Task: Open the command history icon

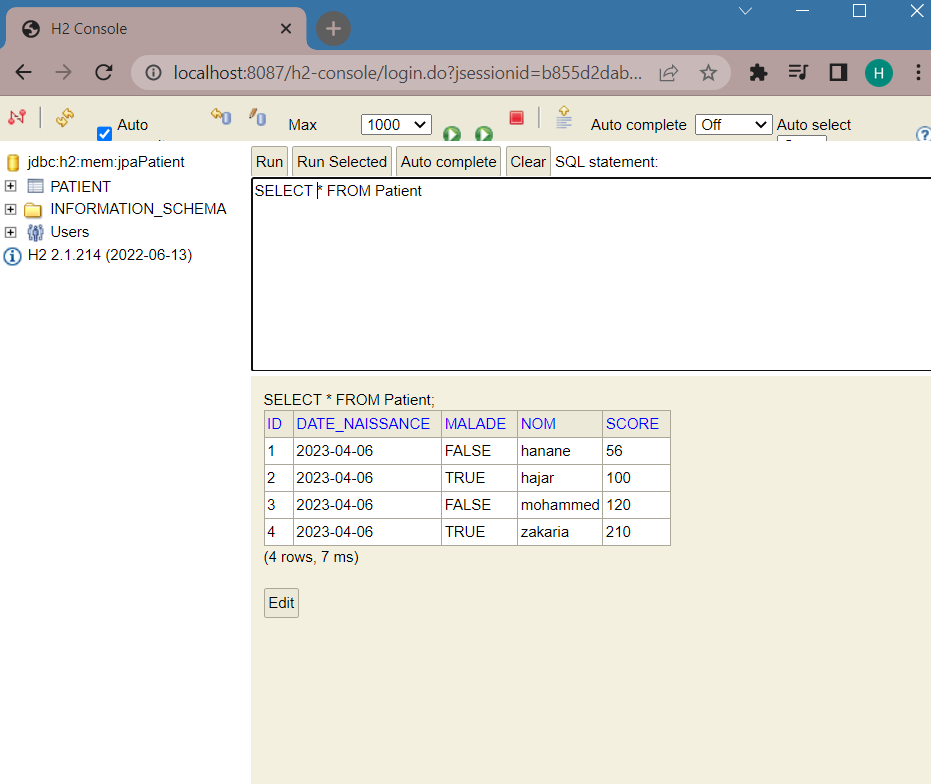Action: tap(563, 117)
